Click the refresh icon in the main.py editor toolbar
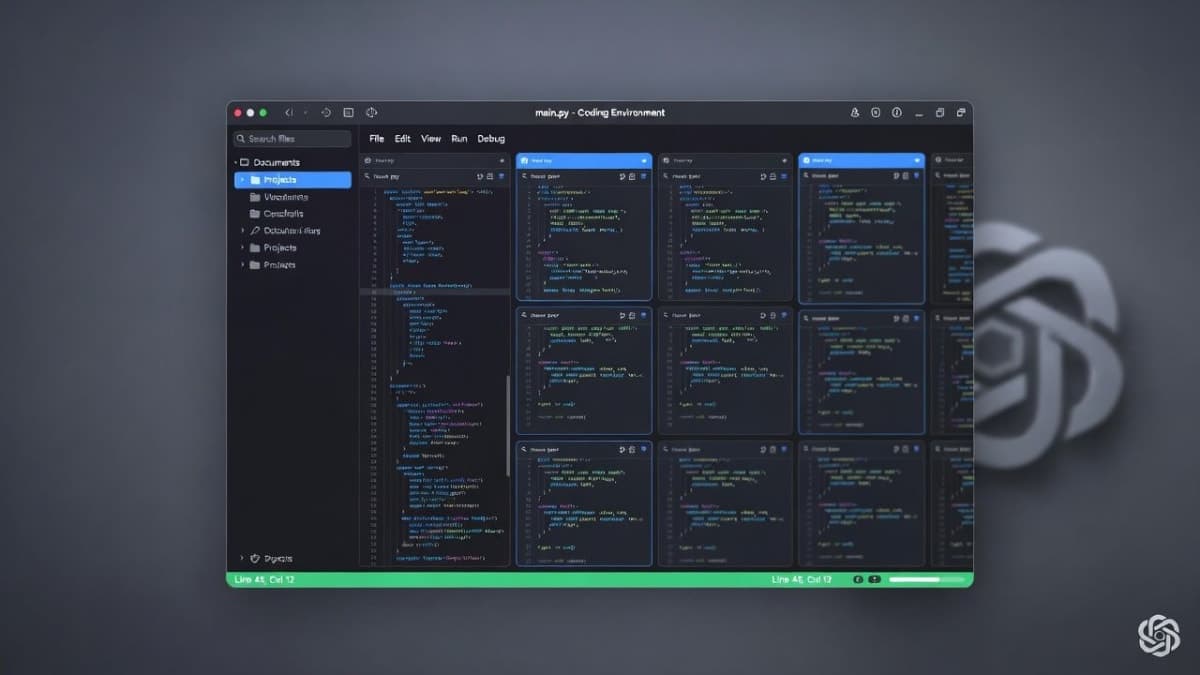 point(480,175)
